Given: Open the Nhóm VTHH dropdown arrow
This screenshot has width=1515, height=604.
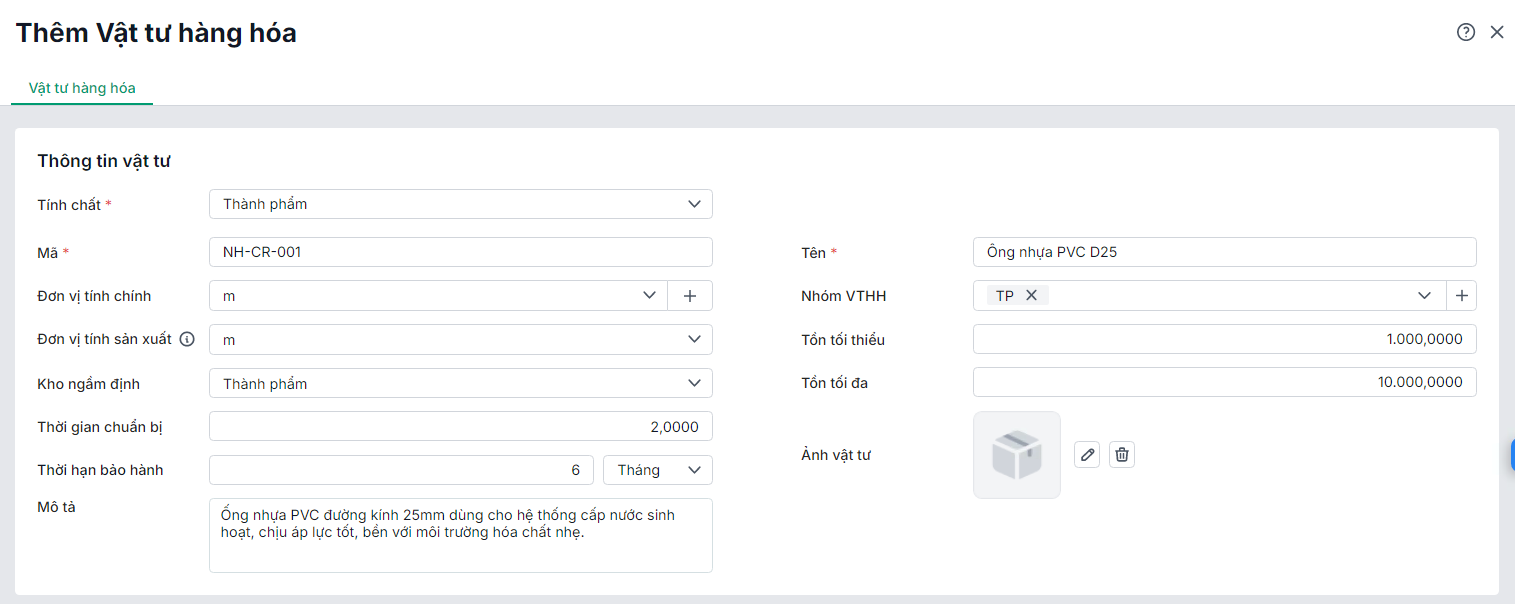Looking at the screenshot, I should [1425, 296].
